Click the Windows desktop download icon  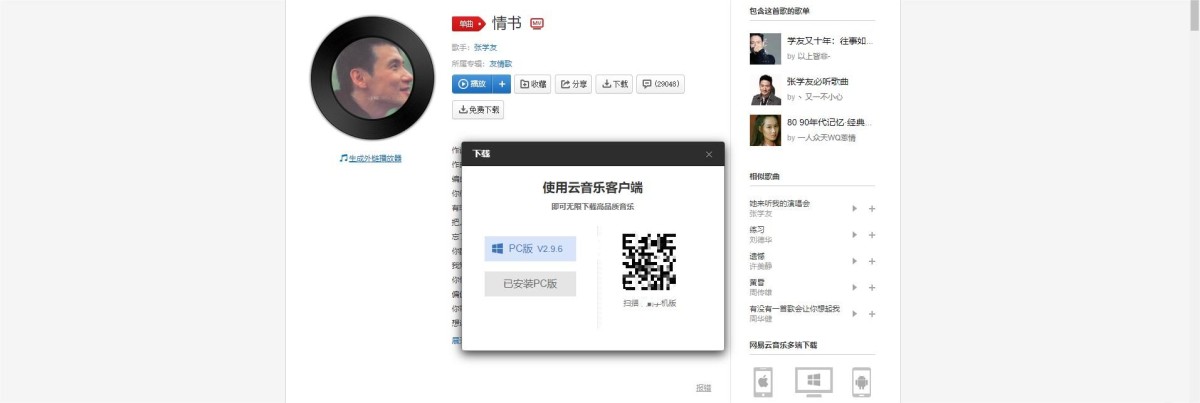pos(813,381)
